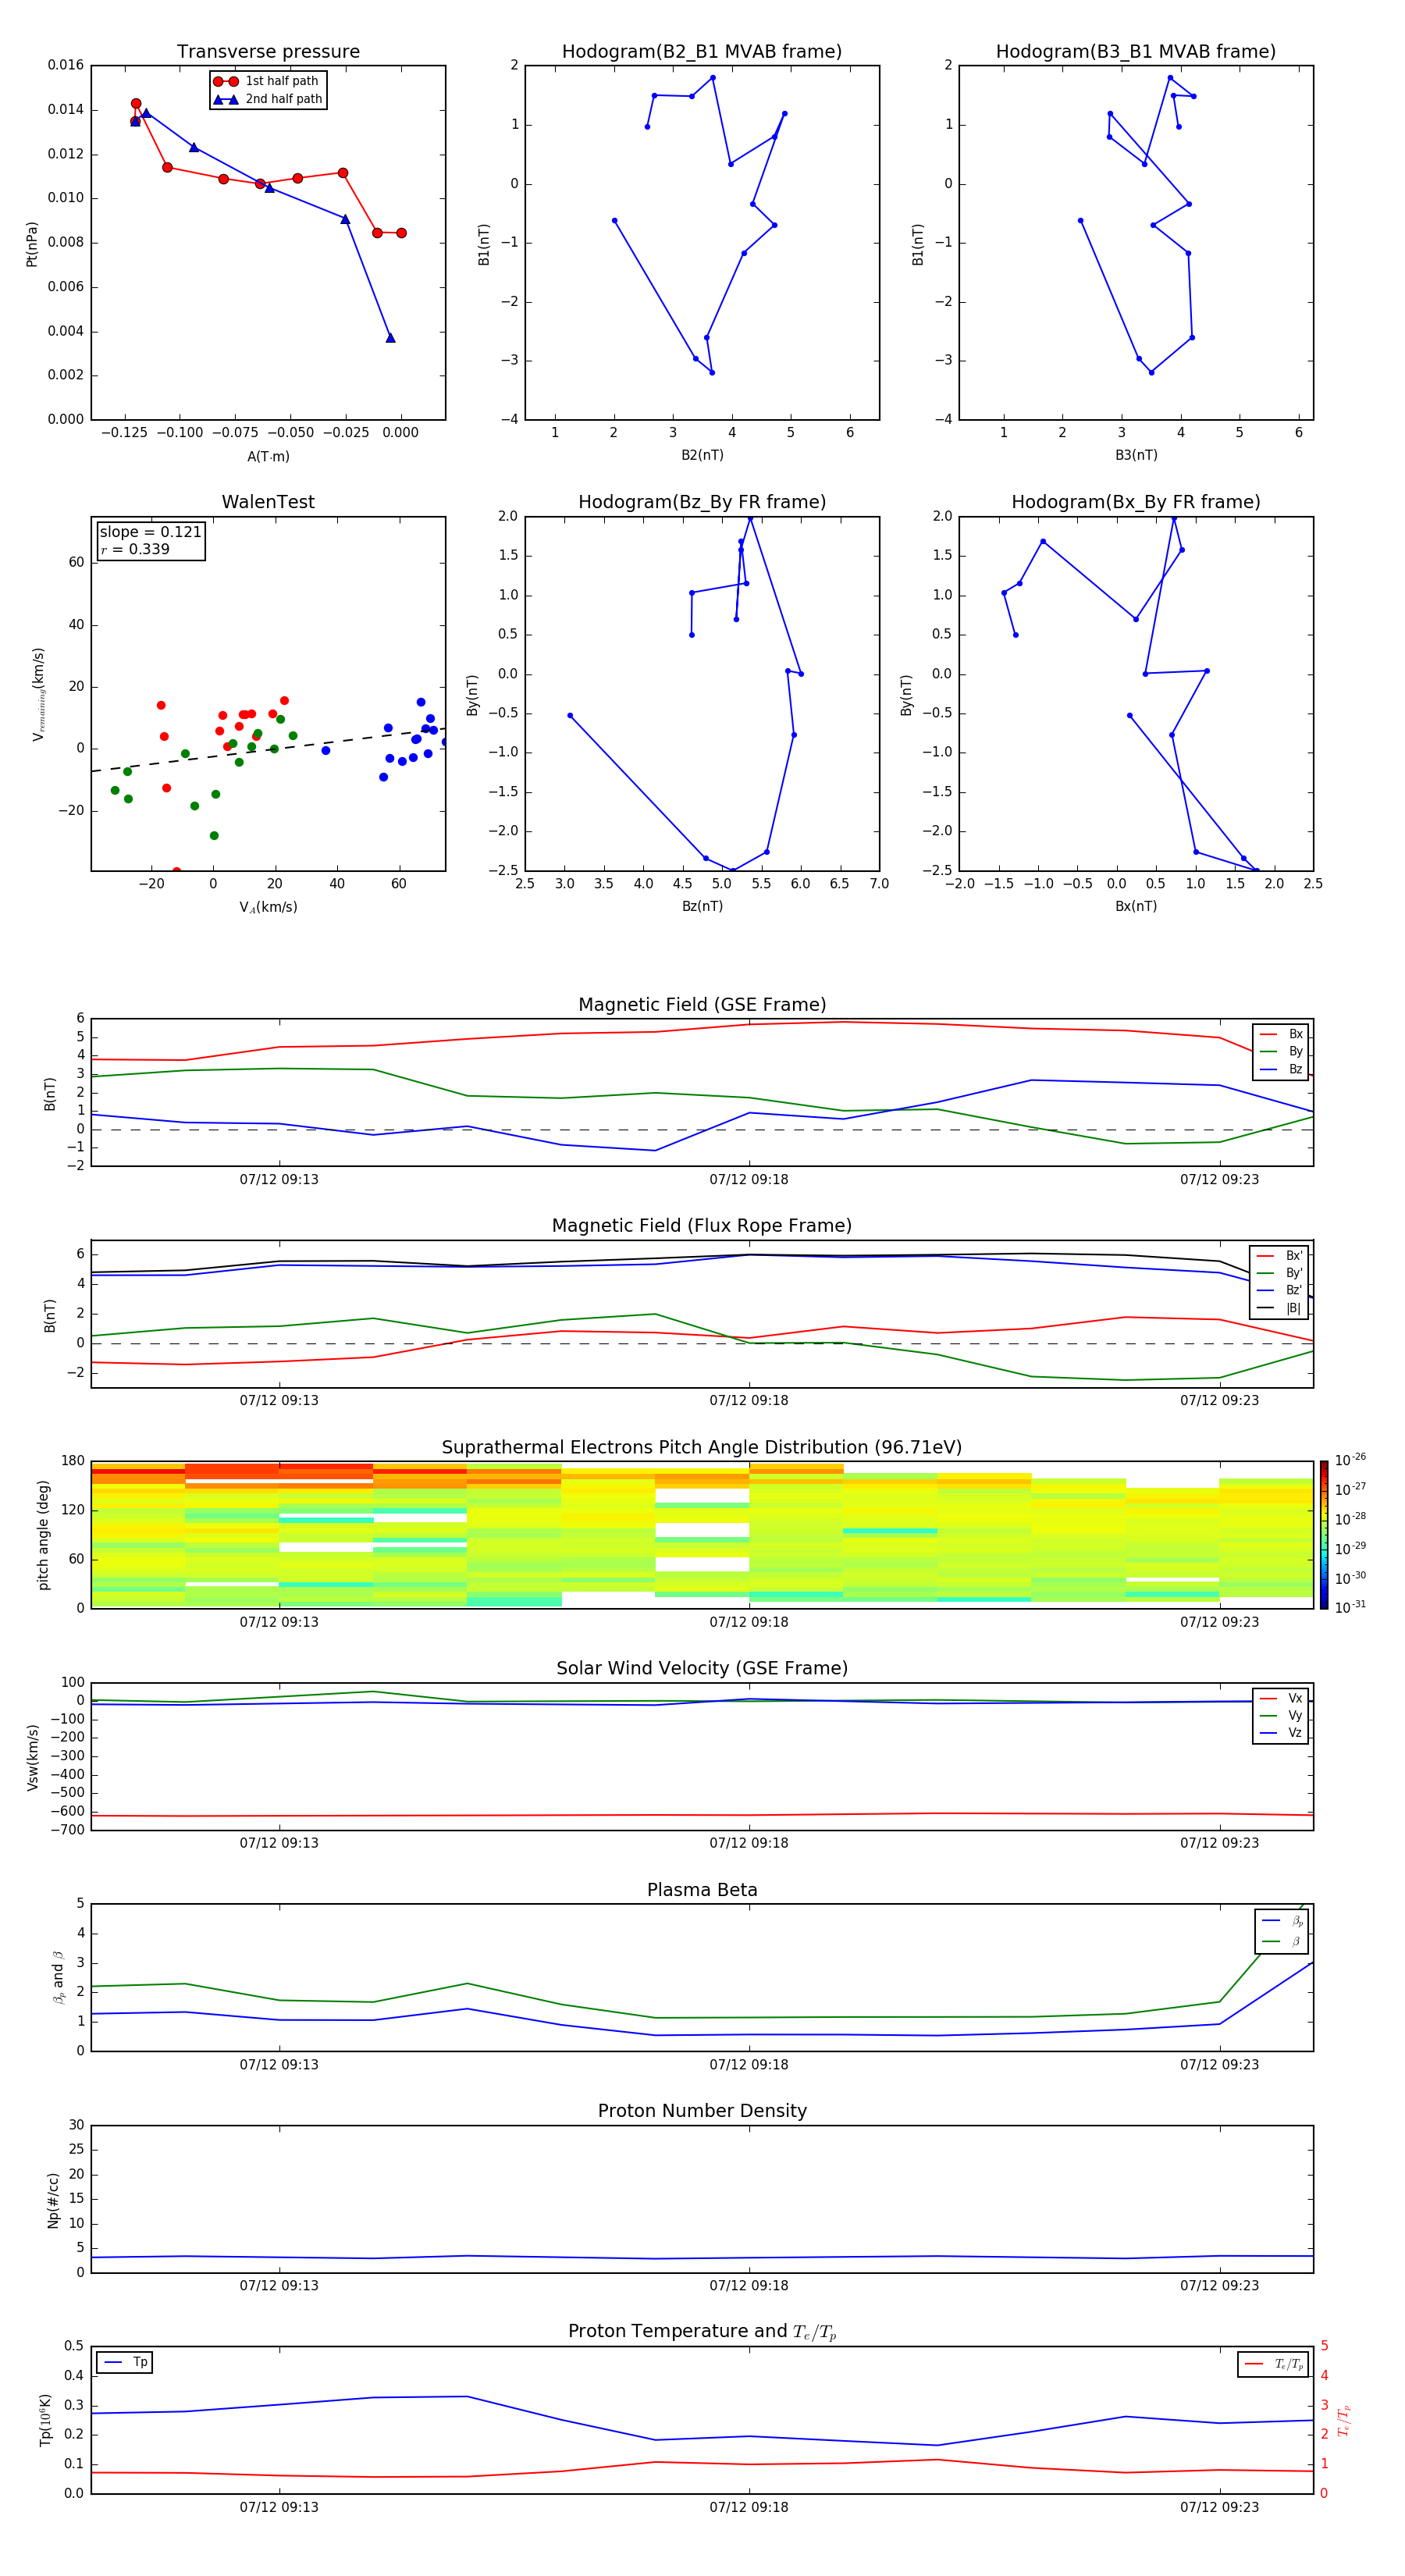Click the pitch angle spectrogram color bar
This screenshot has height=2576, width=1405.
1324,1535
